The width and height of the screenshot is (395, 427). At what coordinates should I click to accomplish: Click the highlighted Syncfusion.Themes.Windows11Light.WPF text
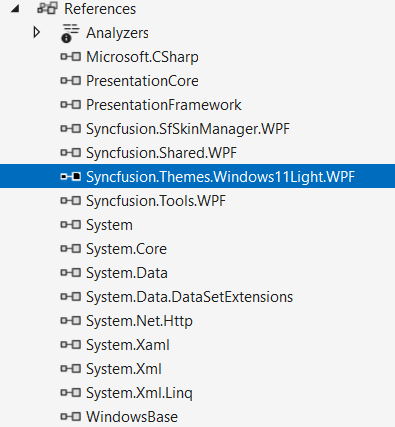221,177
